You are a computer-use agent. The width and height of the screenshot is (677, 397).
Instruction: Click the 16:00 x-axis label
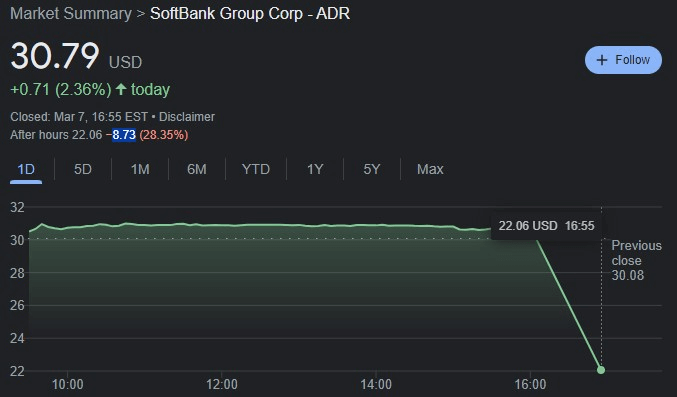(530, 384)
